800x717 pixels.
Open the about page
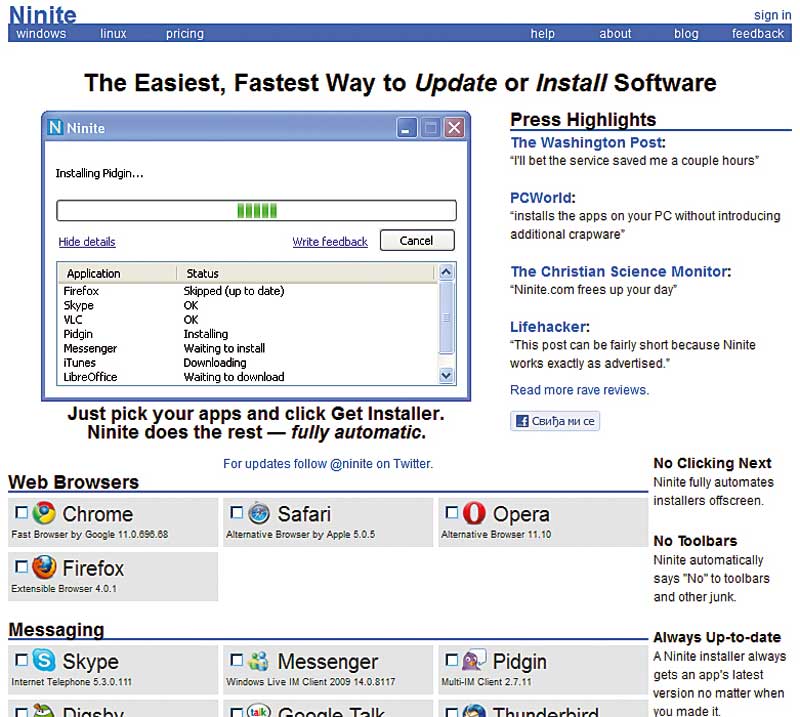coord(615,34)
